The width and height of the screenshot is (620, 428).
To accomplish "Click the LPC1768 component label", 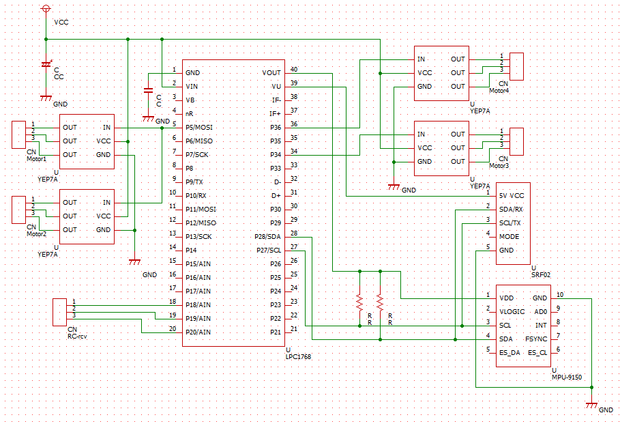I will tap(300, 356).
